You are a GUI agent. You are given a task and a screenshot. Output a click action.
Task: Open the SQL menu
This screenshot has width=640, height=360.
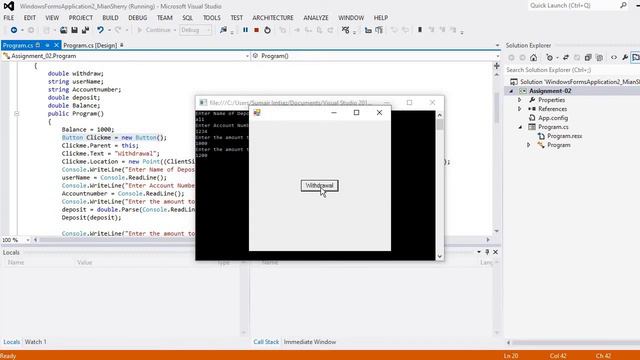tap(187, 18)
